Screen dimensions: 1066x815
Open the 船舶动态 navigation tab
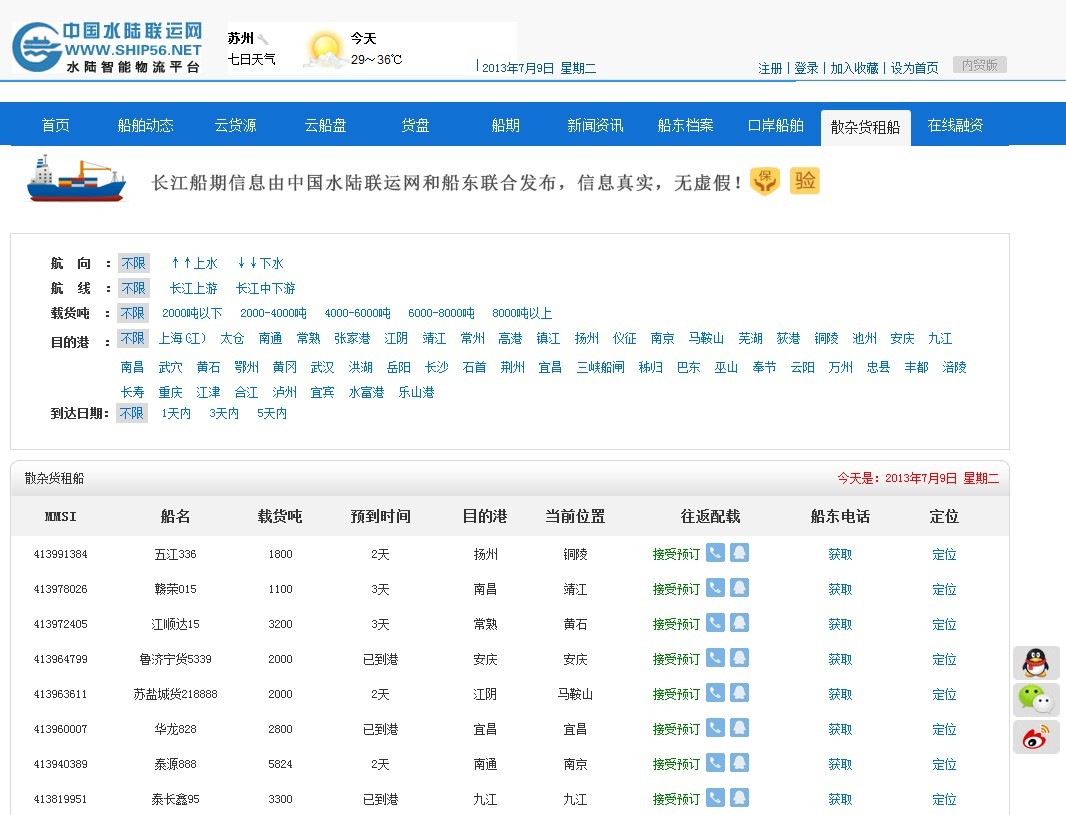click(145, 125)
